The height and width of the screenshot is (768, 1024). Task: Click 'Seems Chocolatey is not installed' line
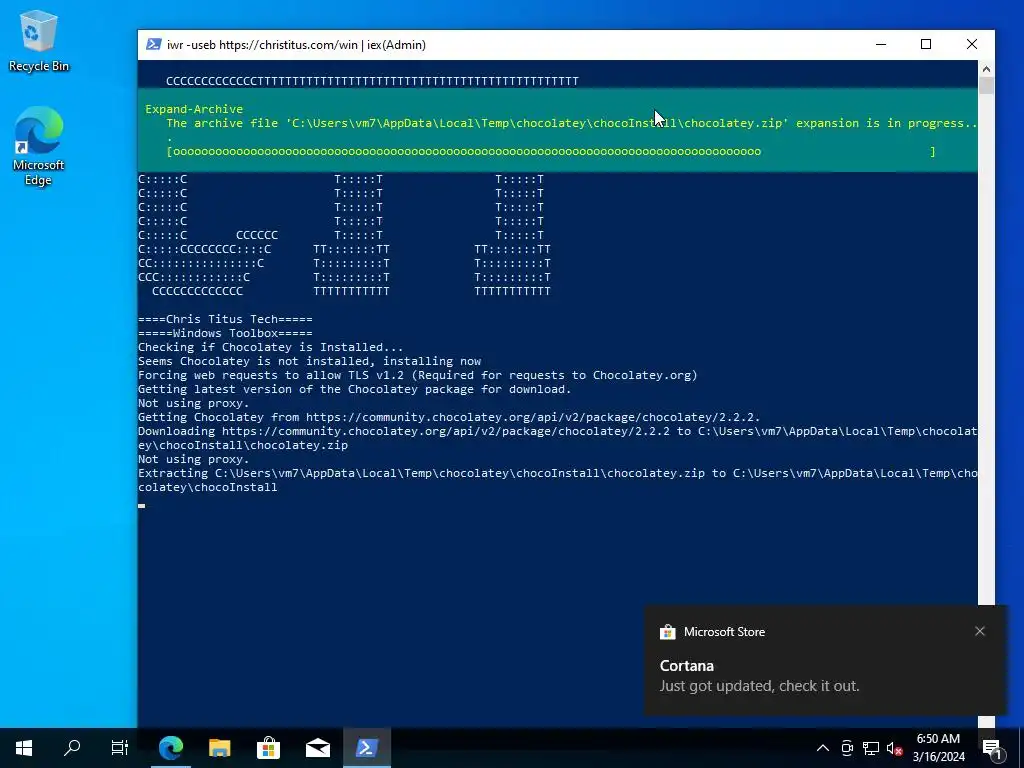coord(310,361)
